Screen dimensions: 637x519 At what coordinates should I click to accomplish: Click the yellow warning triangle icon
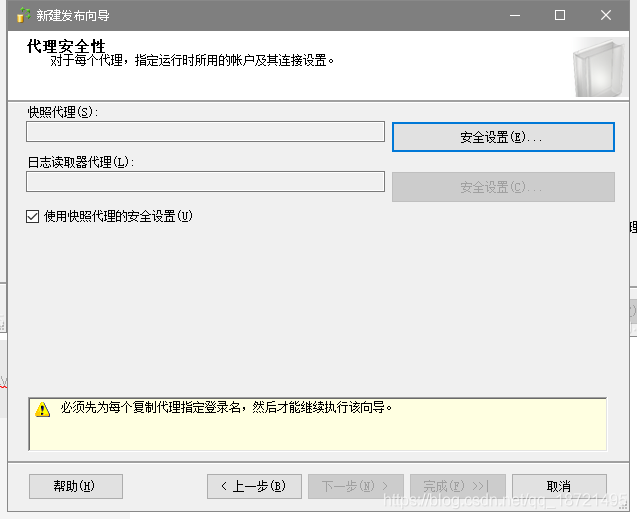pyautogui.click(x=43, y=409)
